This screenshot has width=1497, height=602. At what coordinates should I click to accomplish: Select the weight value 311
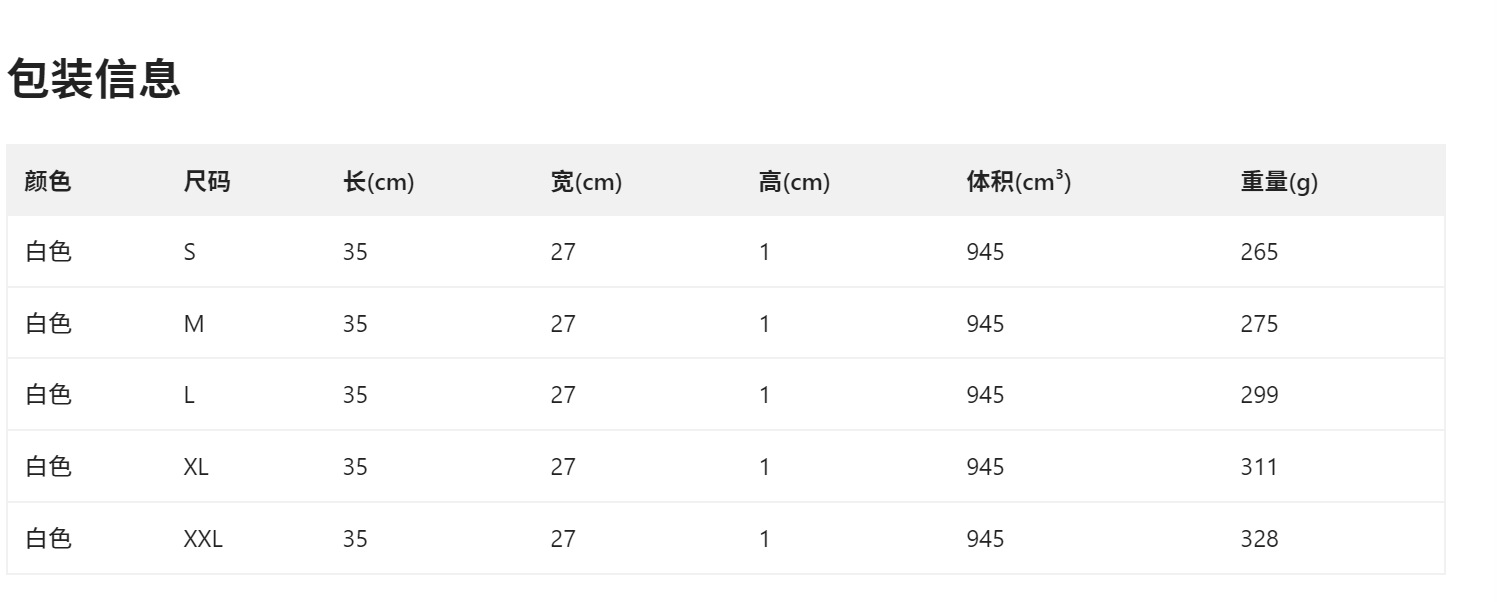(x=1259, y=467)
